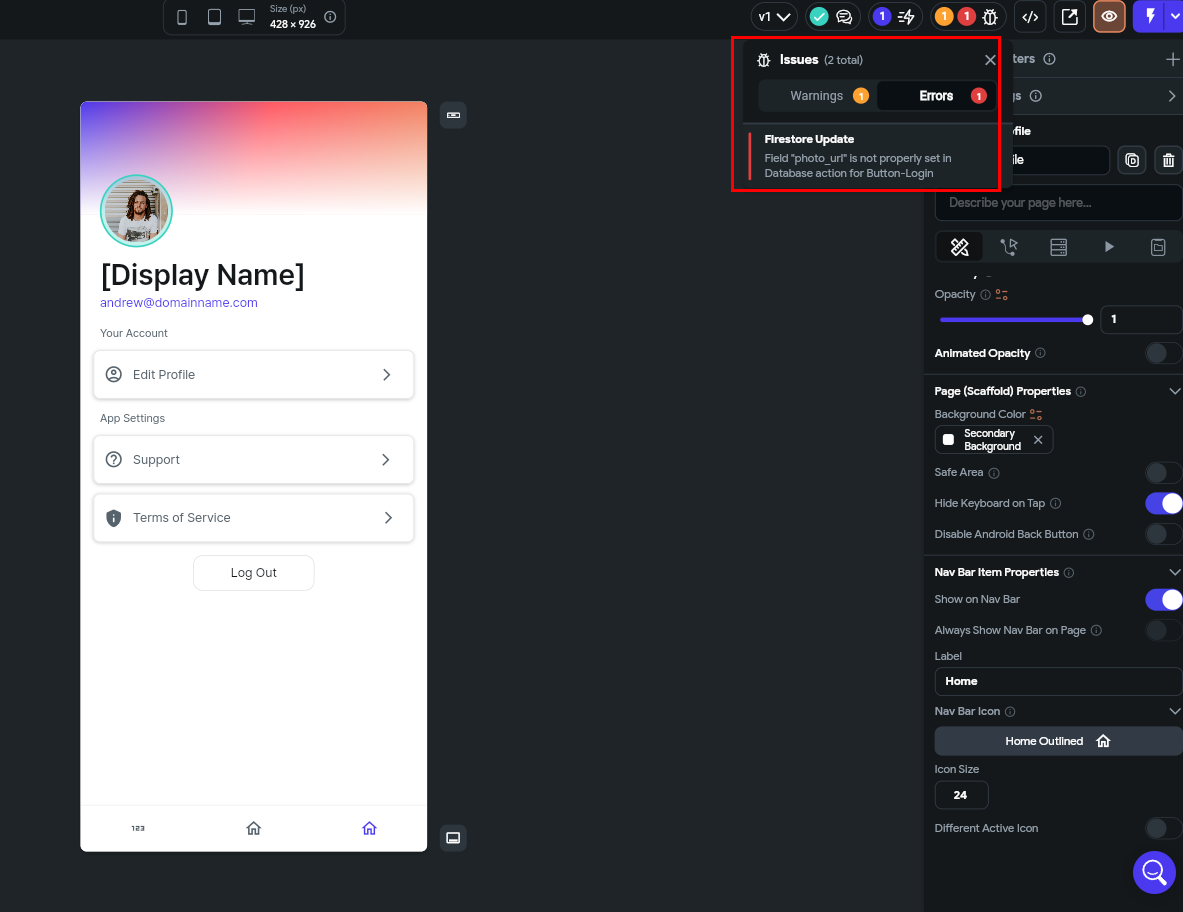1183x912 pixels.
Task: Click the Support row
Action: (254, 459)
